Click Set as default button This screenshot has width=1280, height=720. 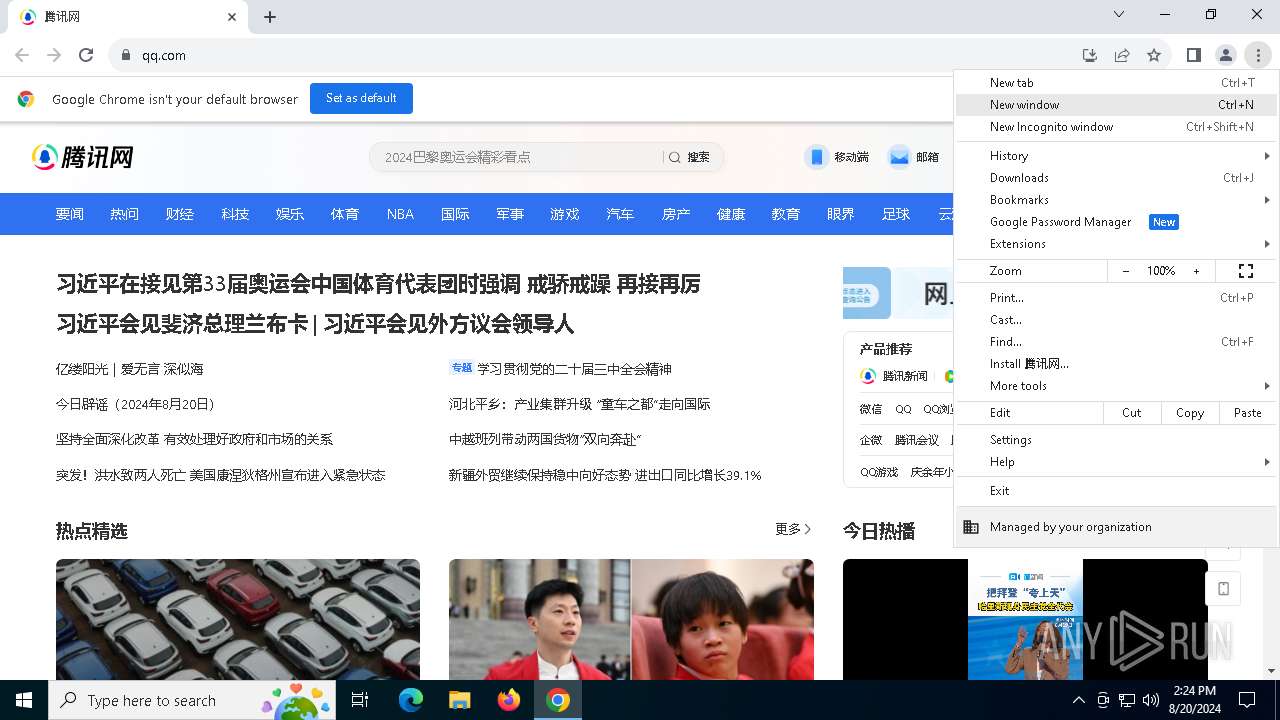pyautogui.click(x=361, y=98)
